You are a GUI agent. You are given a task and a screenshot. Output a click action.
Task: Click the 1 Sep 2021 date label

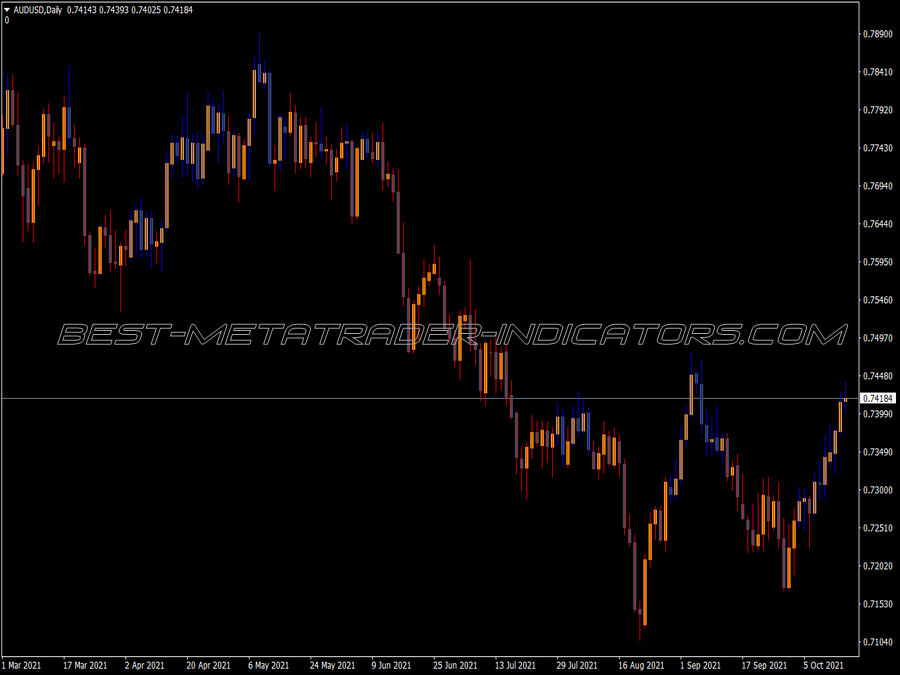(x=700, y=665)
